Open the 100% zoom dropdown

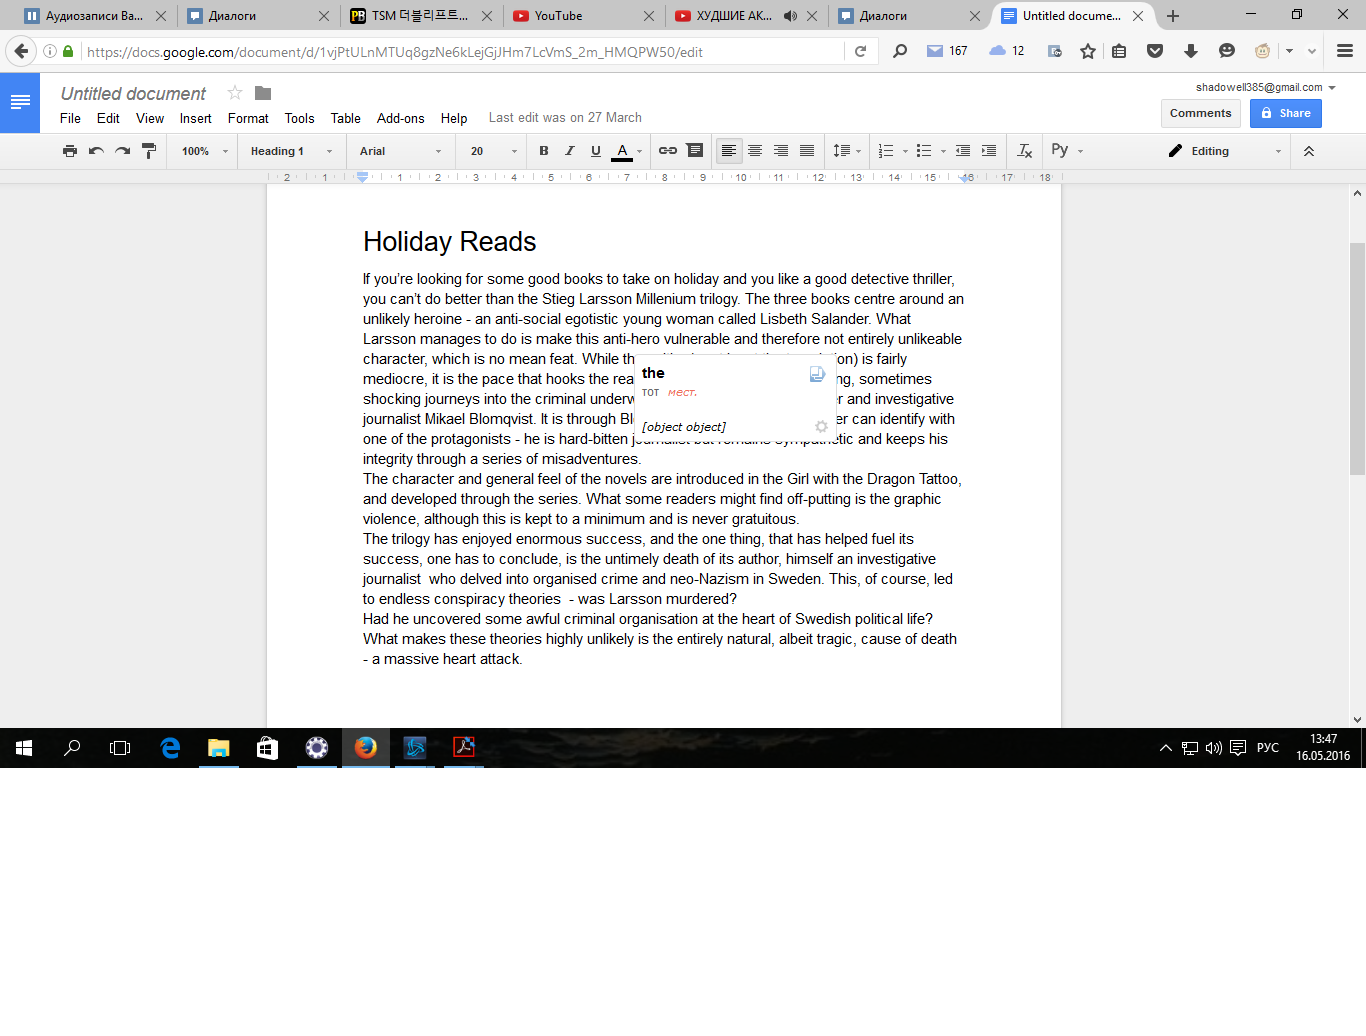click(x=204, y=151)
